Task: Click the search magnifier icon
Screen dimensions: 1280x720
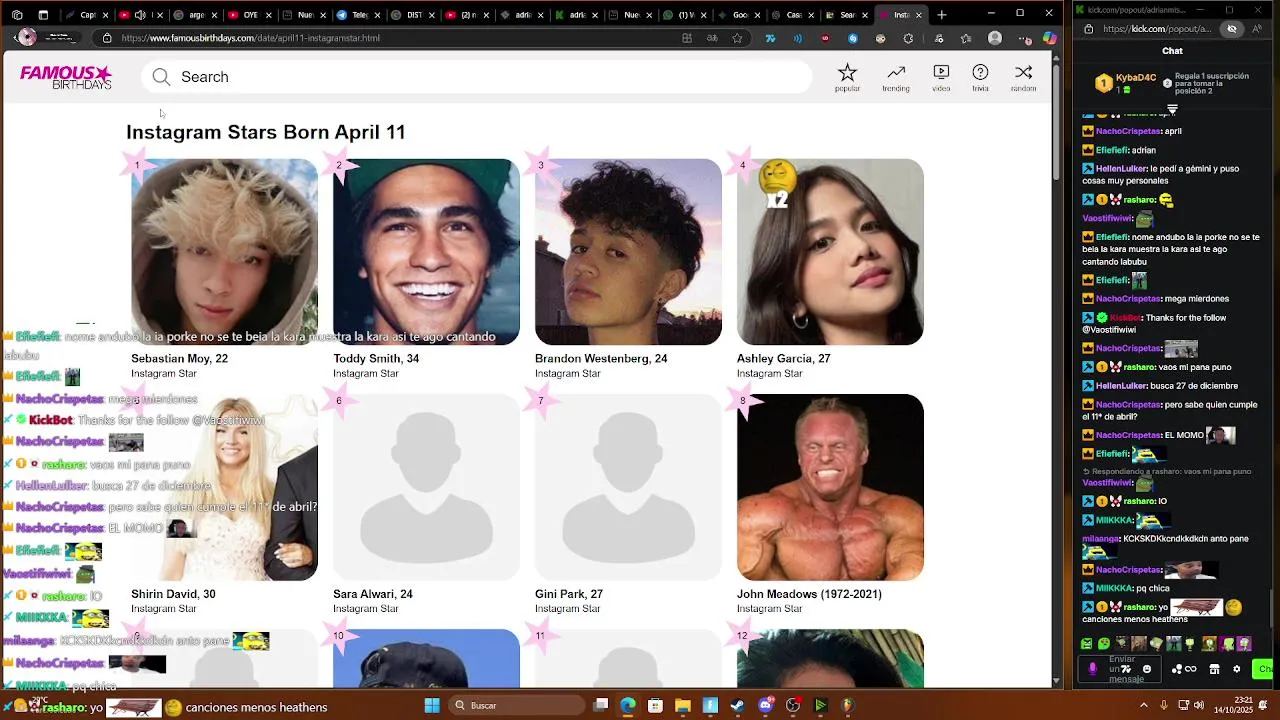Action: tap(161, 77)
